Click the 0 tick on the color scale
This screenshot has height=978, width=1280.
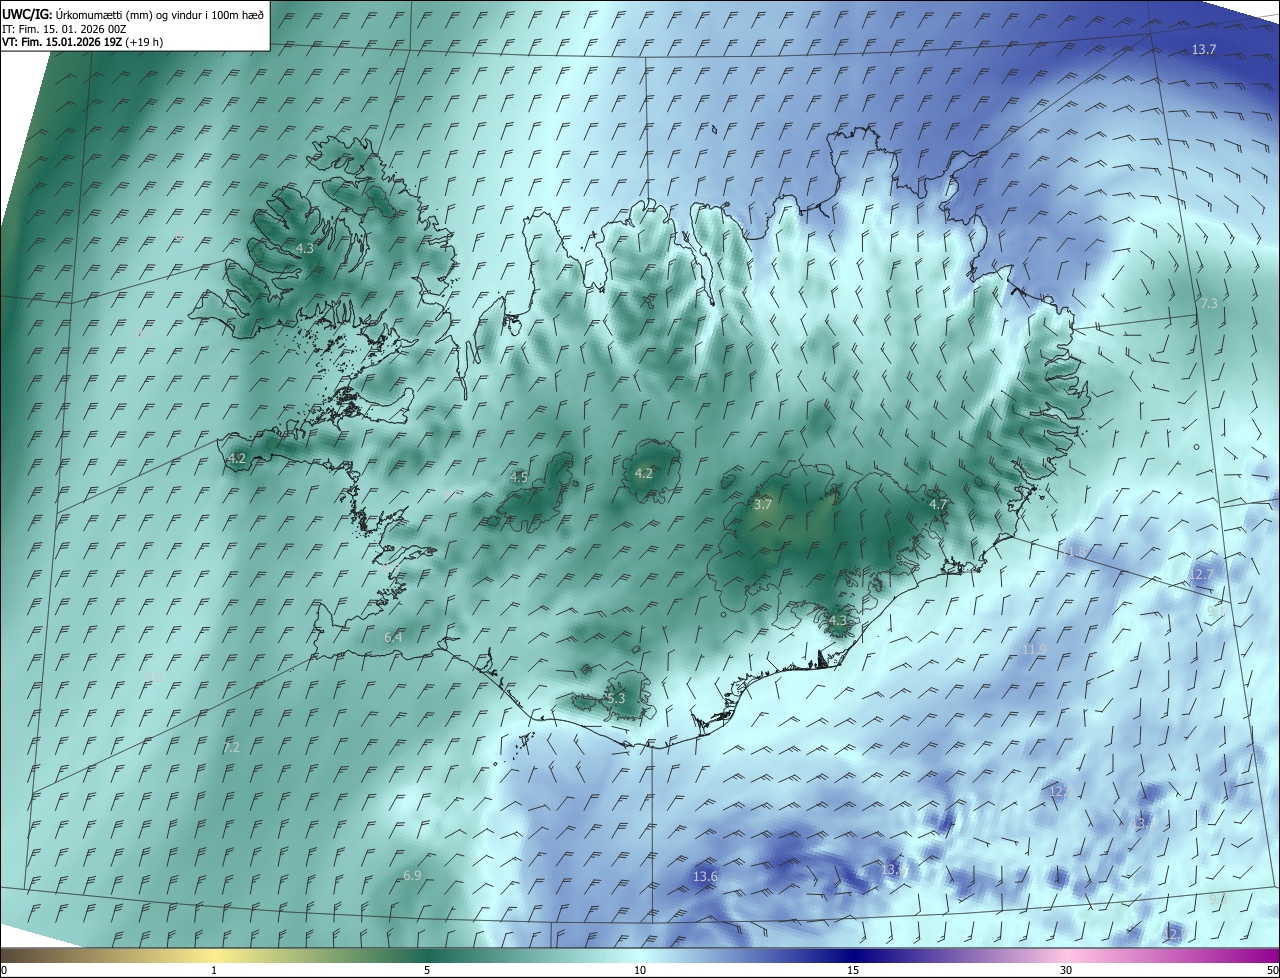pos(4,970)
